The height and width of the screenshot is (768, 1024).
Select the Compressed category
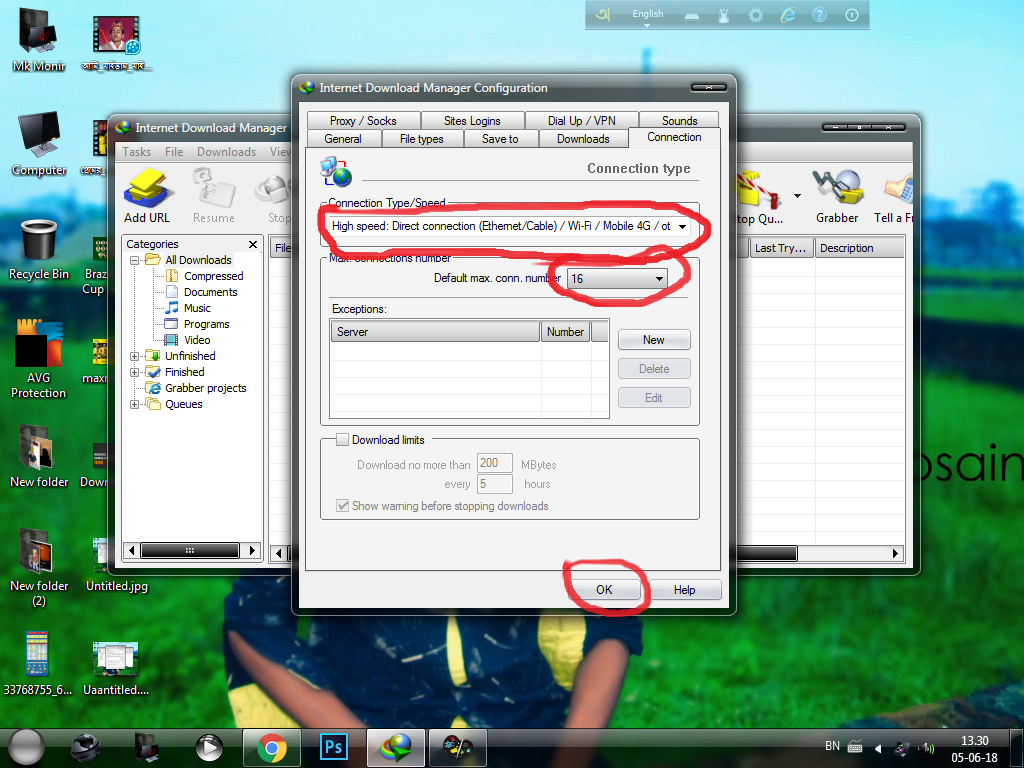(213, 276)
